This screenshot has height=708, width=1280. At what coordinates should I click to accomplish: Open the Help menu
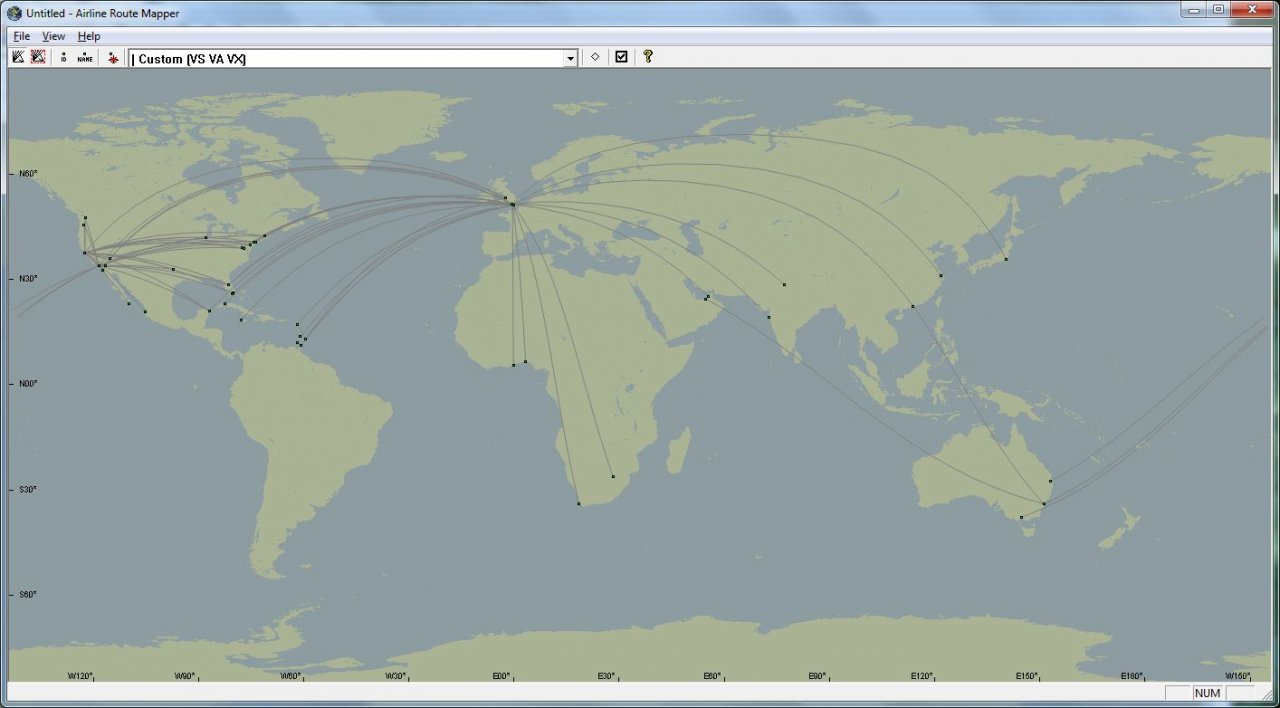89,36
